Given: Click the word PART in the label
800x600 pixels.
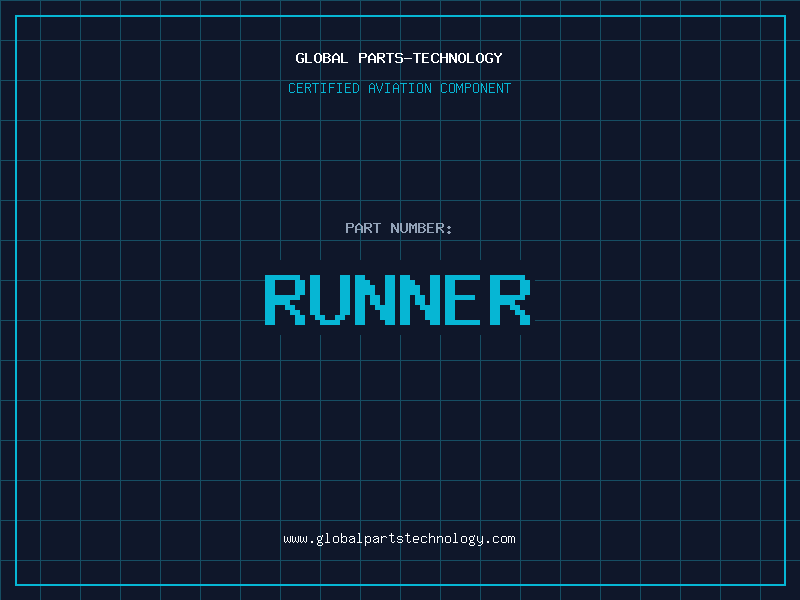Looking at the screenshot, I should pos(362,228).
